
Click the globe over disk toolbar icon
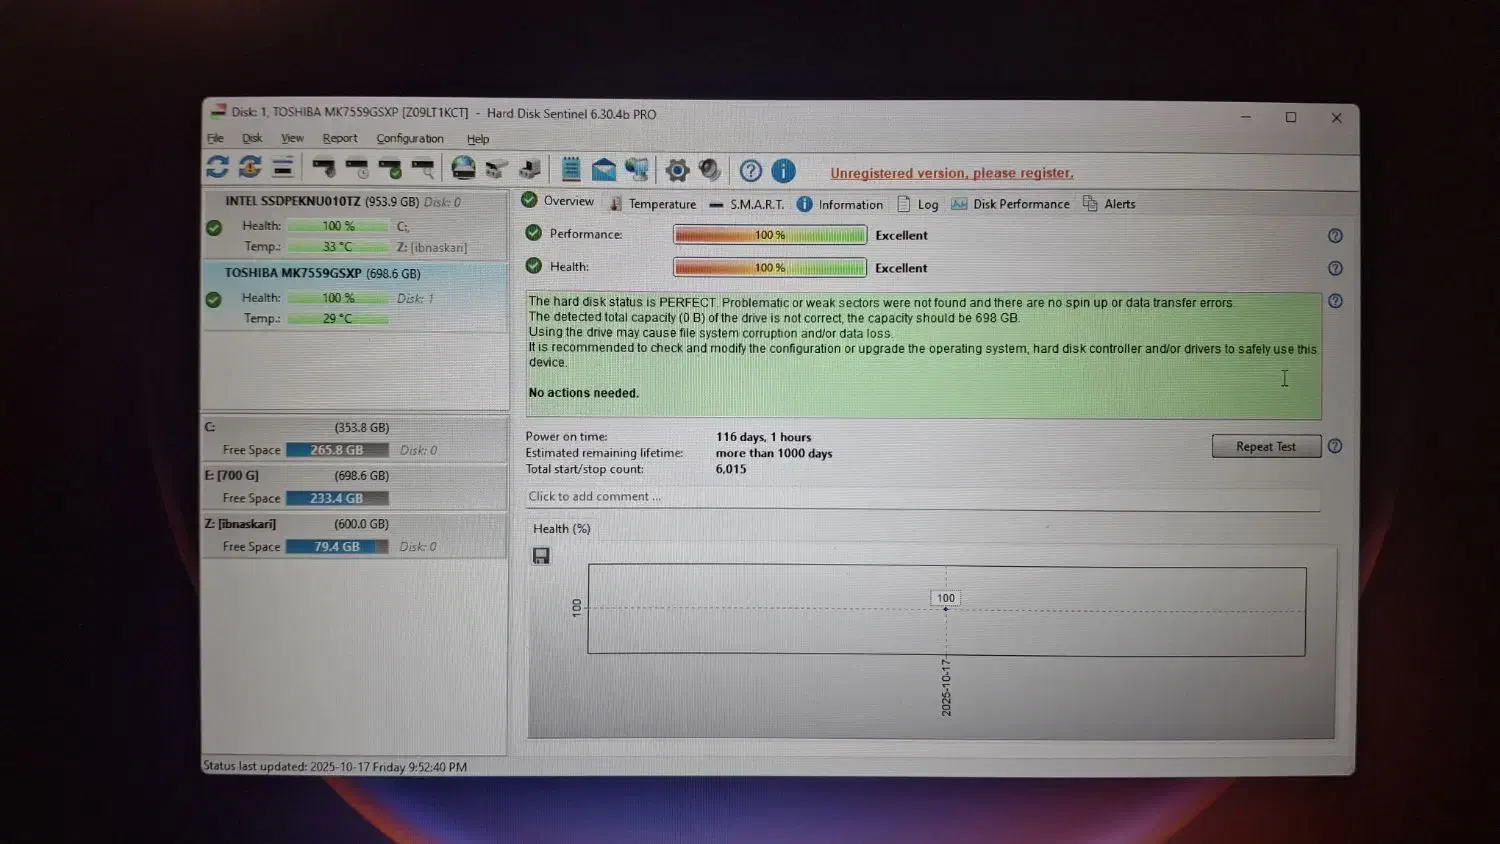(x=463, y=168)
